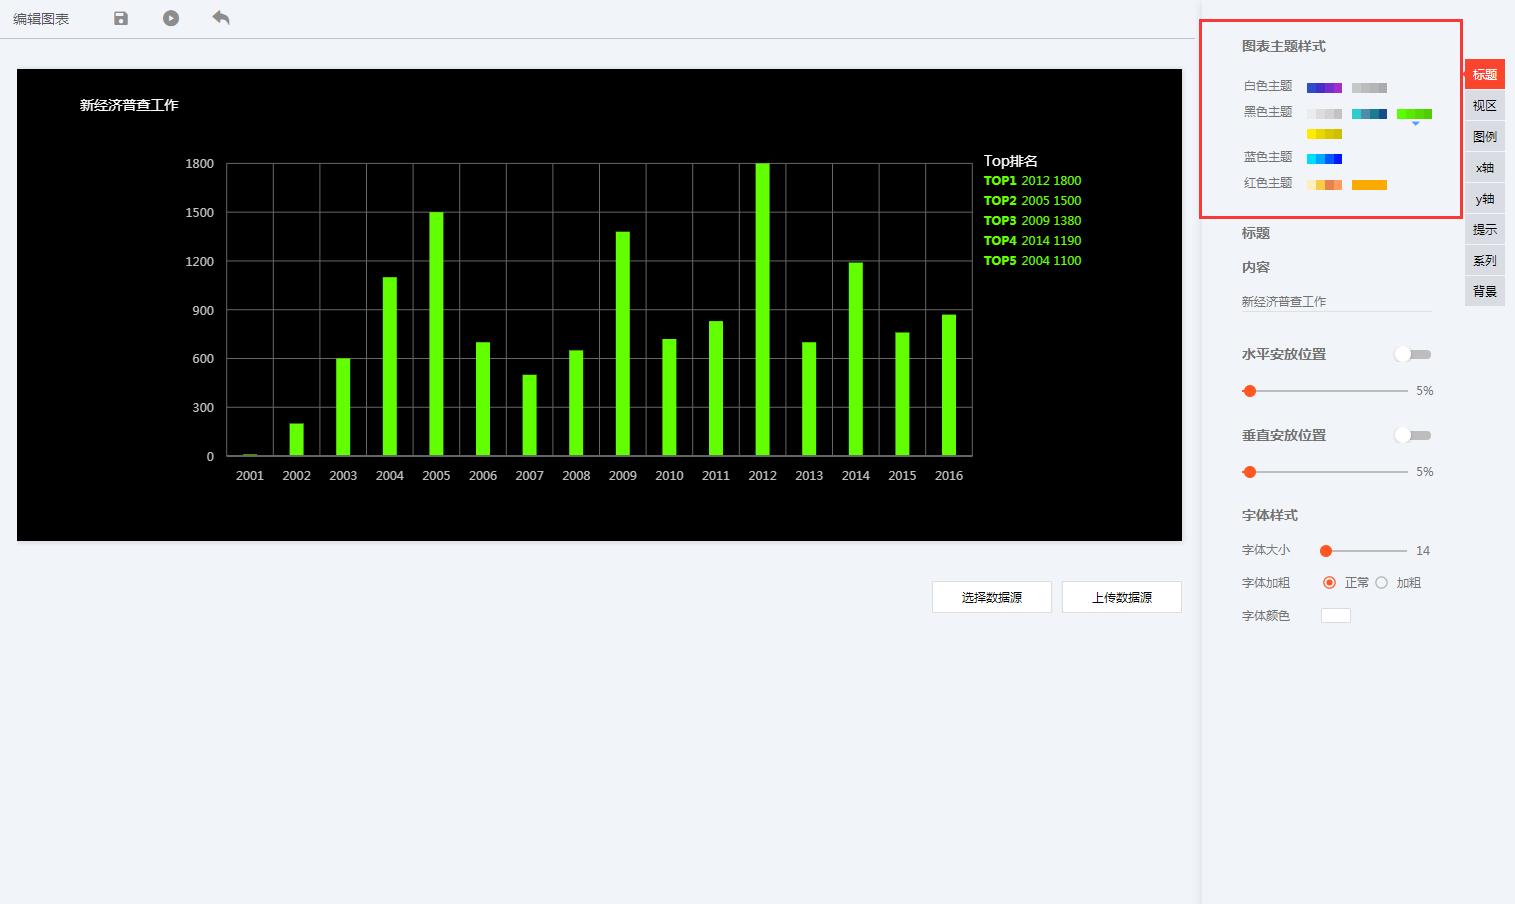The image size is (1515, 904).
Task: Click the 2009 bar in chart
Action: pyautogui.click(x=623, y=344)
